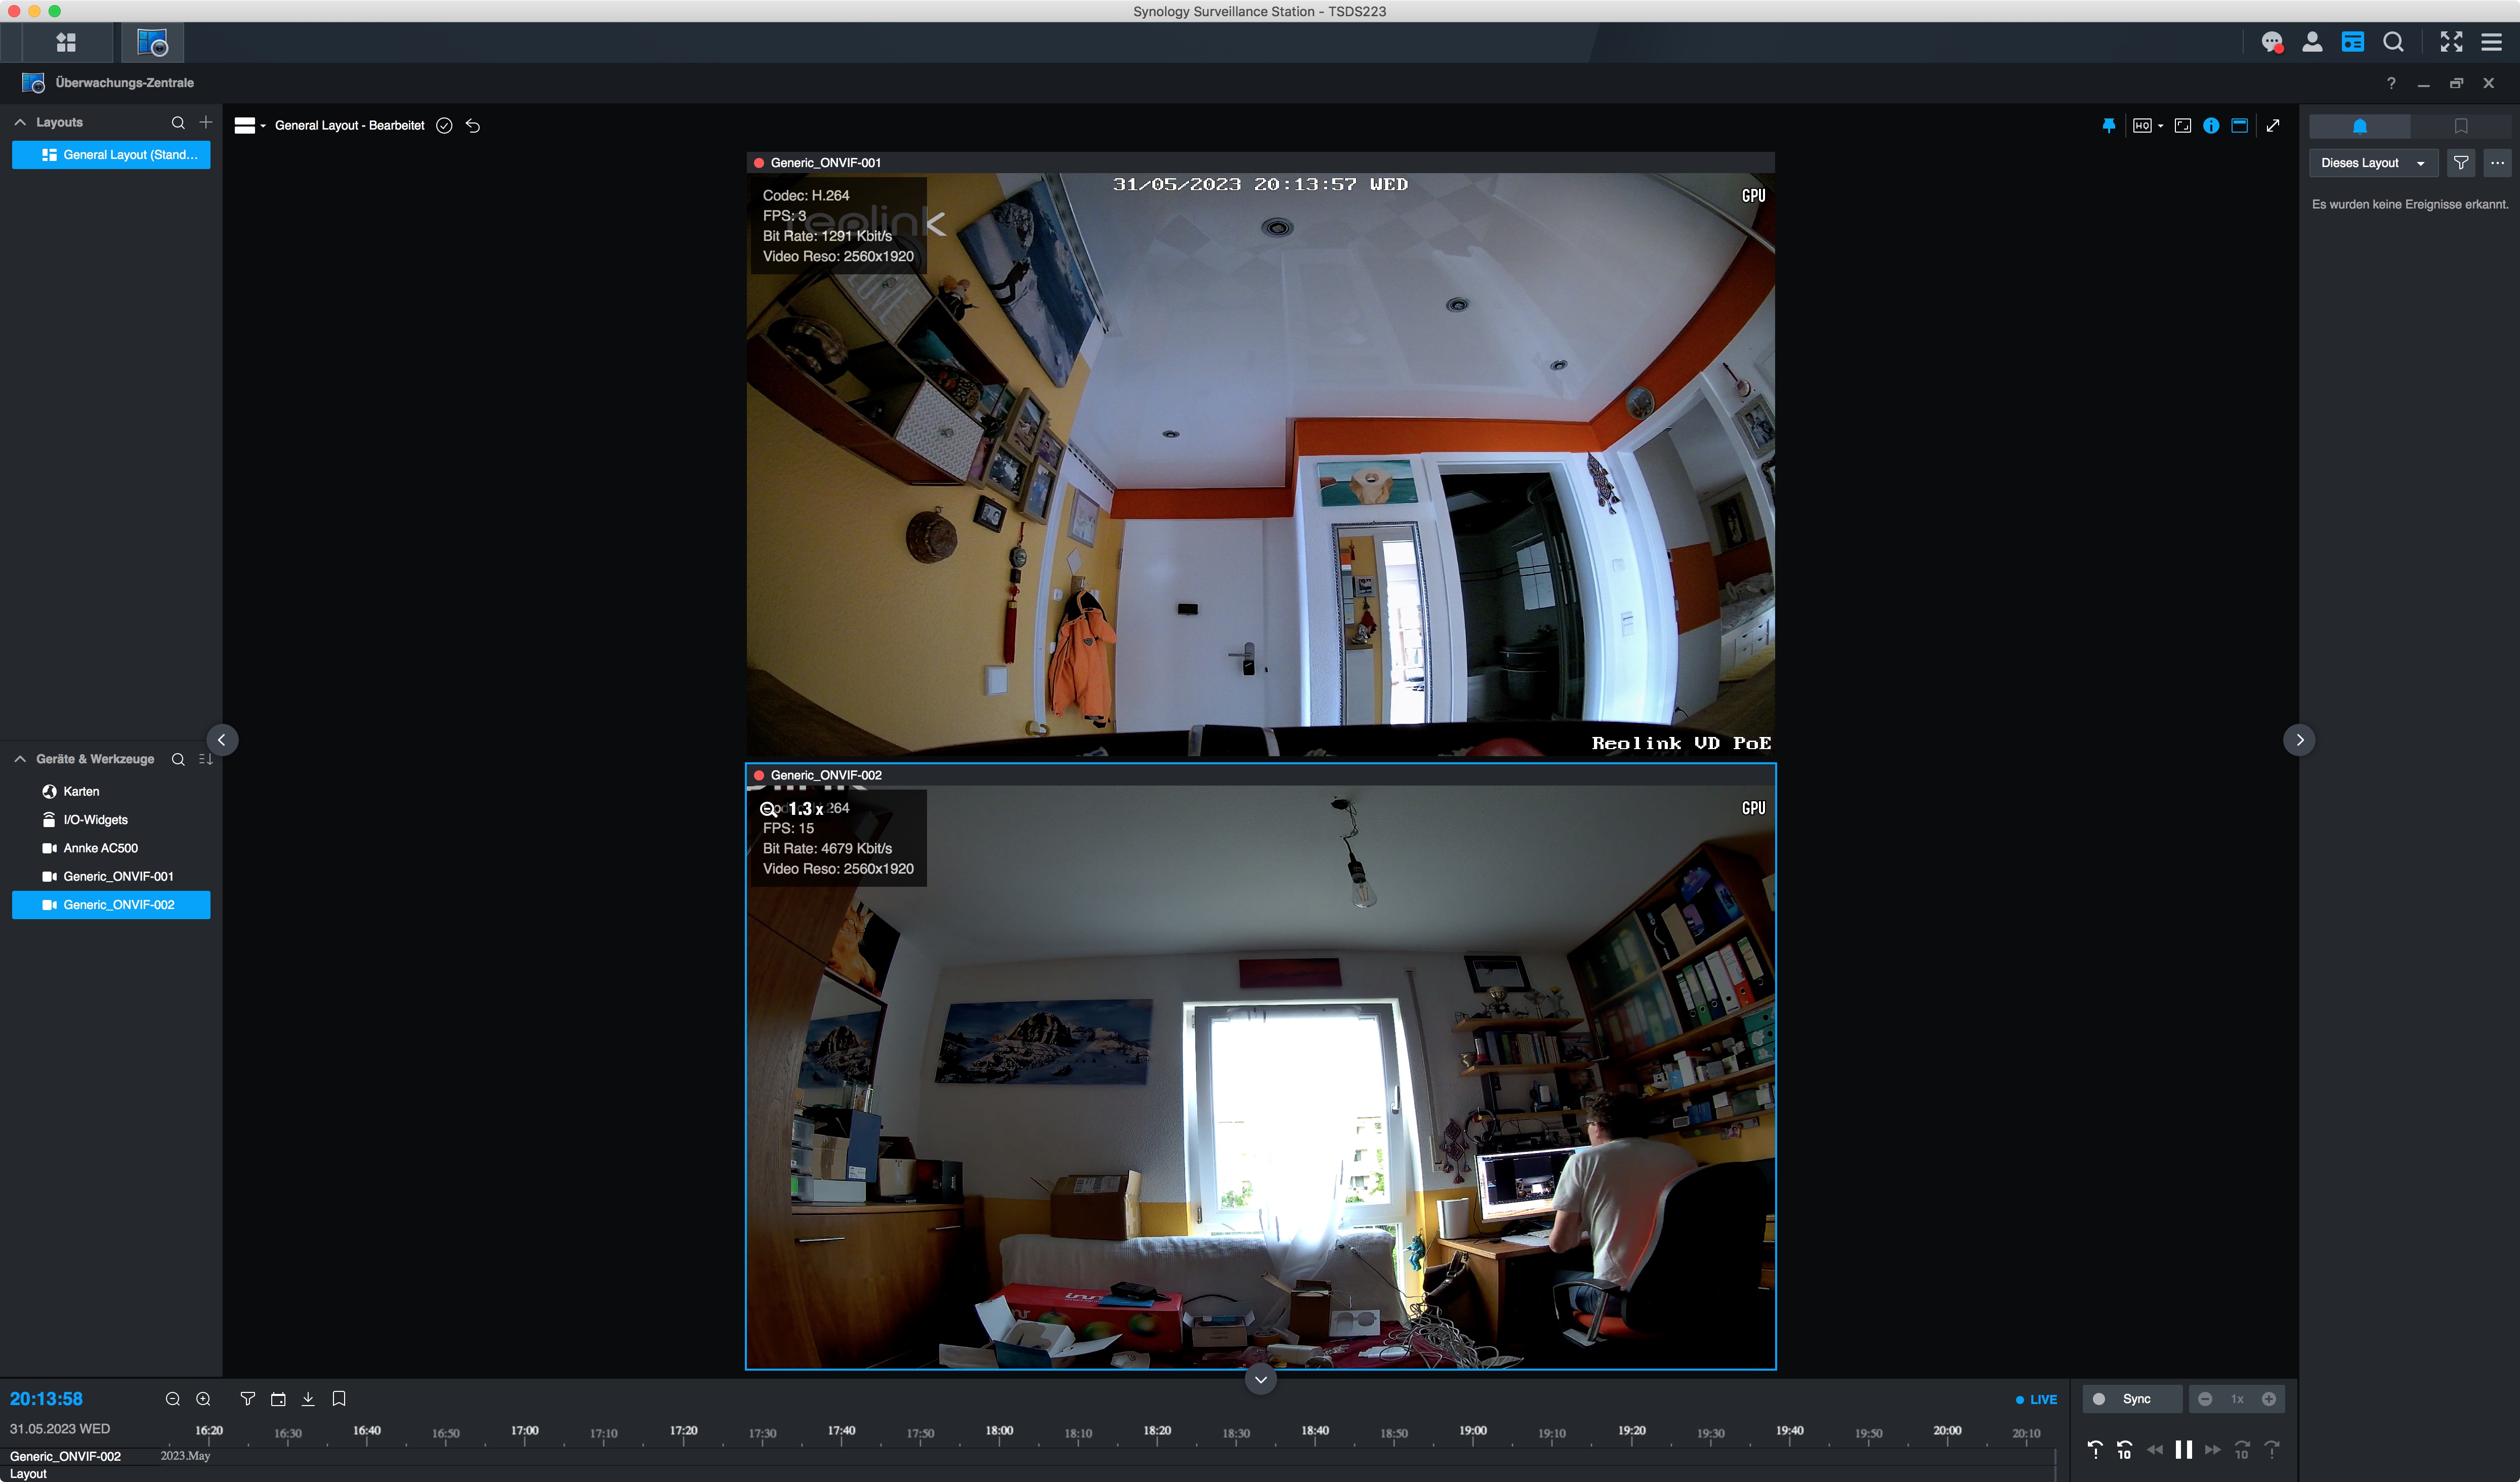
Task: Click the fullscreen expand arrows icon
Action: pos(2273,125)
